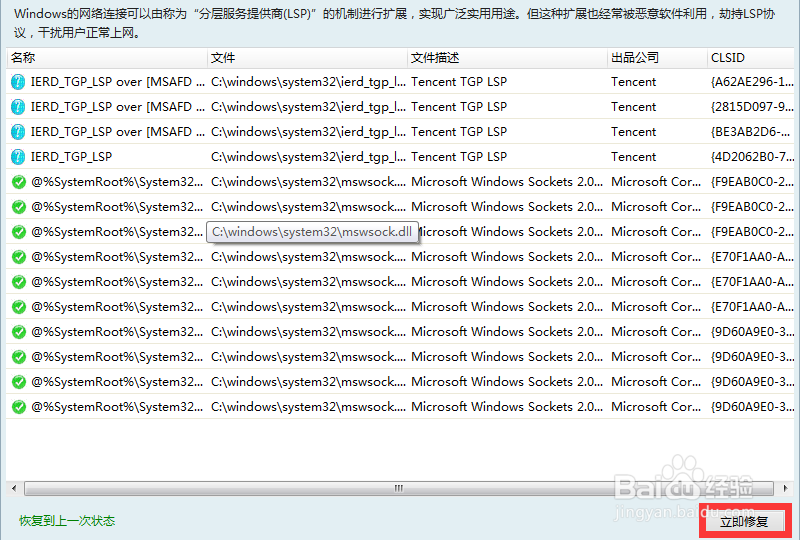Viewport: 800px width, 540px height.
Task: Click the horizontal scrollbar left arrow
Action: [x=14, y=488]
